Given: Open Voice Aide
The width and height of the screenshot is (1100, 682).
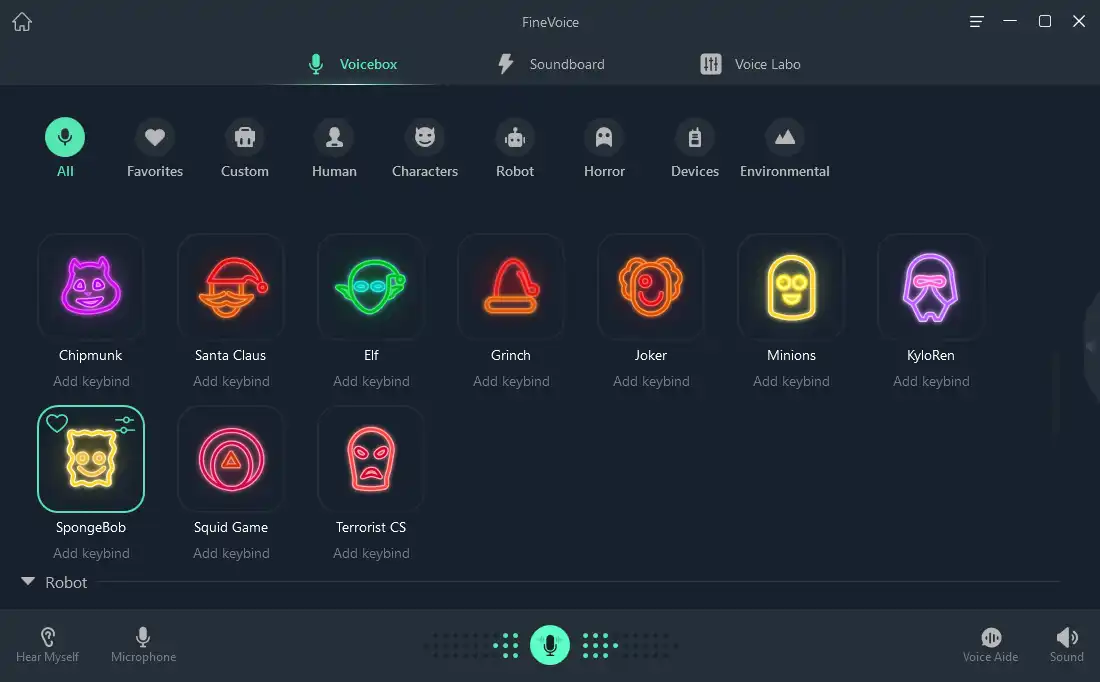Looking at the screenshot, I should tap(991, 645).
